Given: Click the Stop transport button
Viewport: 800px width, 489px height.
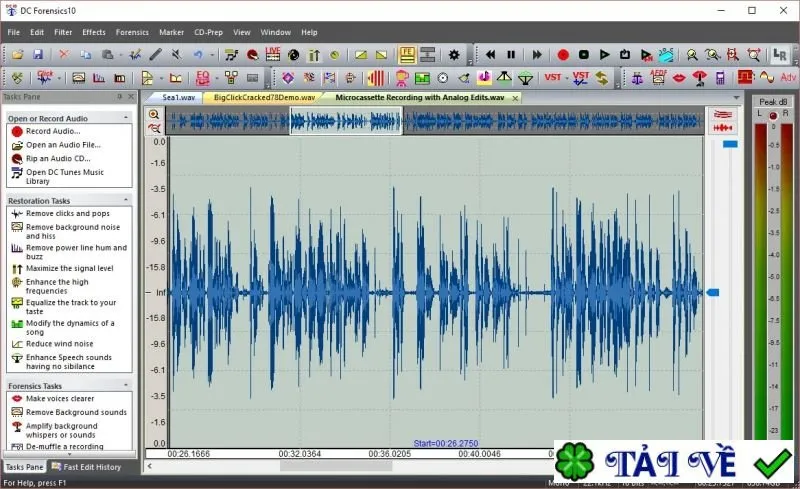Looking at the screenshot, I should 584,55.
